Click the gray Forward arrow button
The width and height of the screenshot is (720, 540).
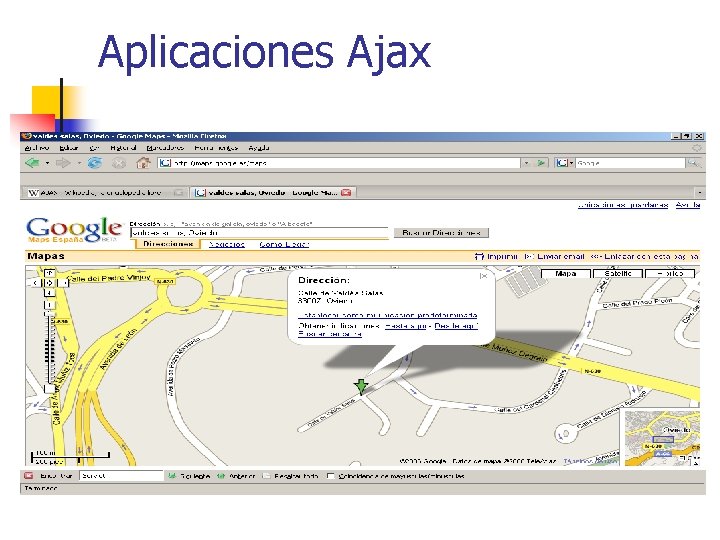(x=63, y=163)
